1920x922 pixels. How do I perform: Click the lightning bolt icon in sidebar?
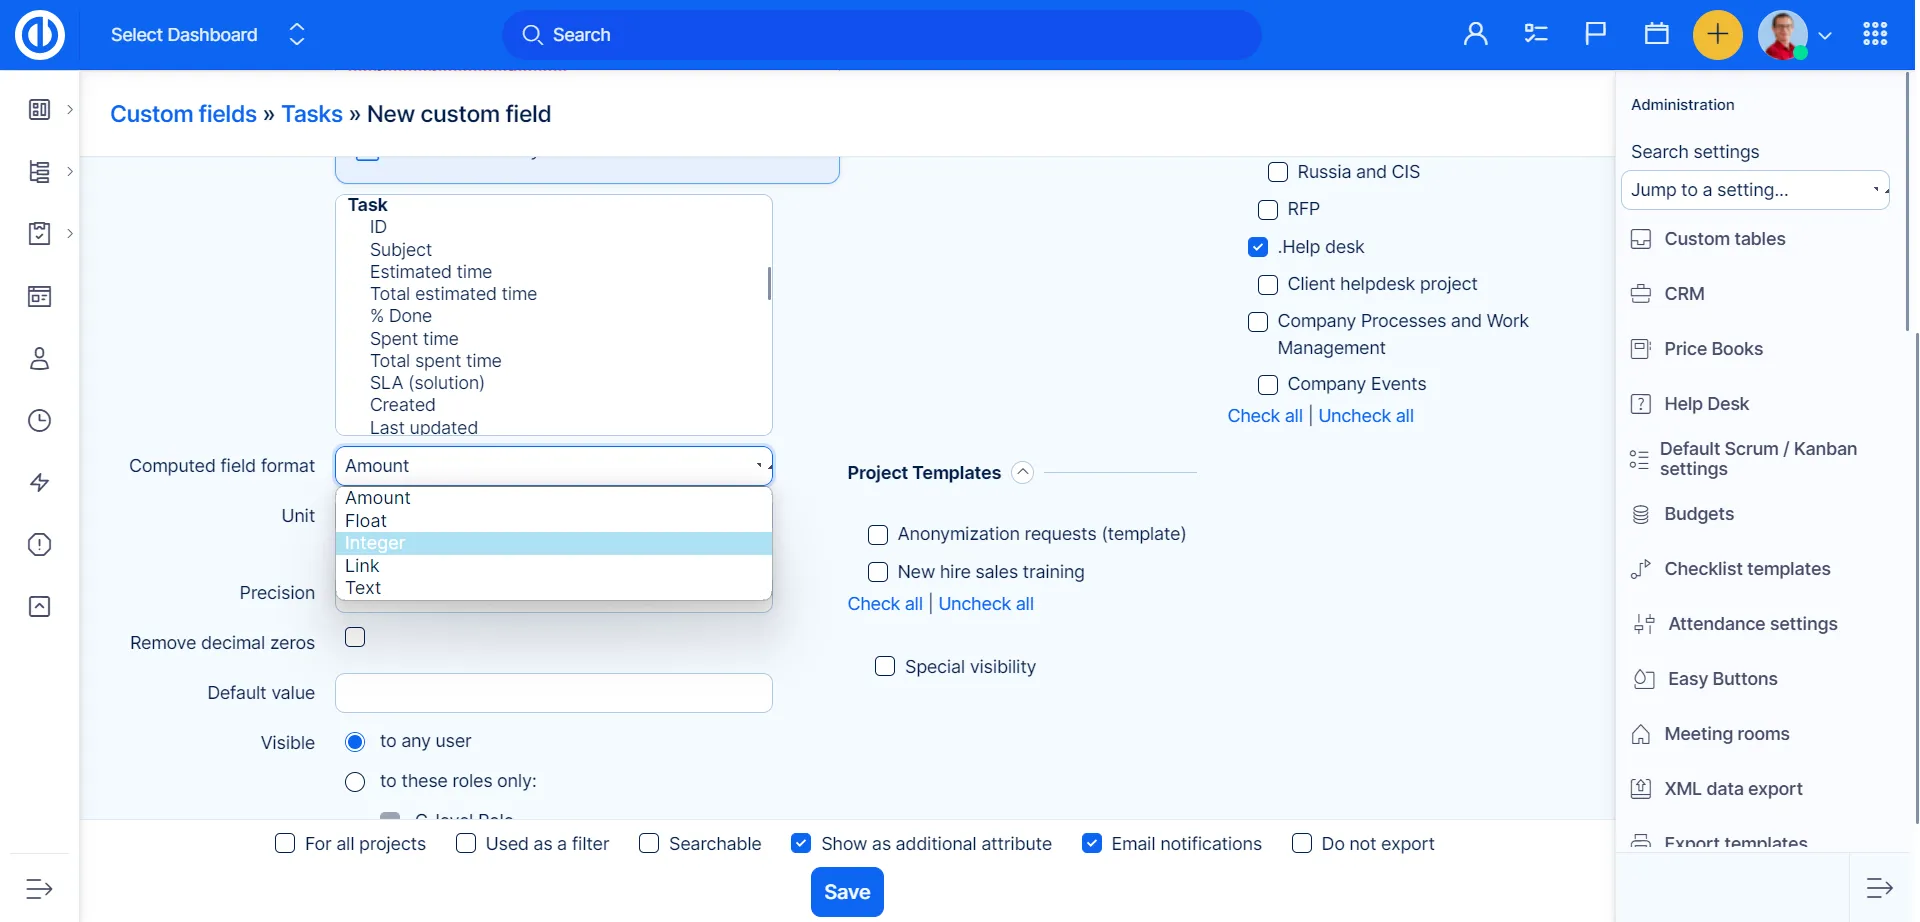pyautogui.click(x=39, y=483)
